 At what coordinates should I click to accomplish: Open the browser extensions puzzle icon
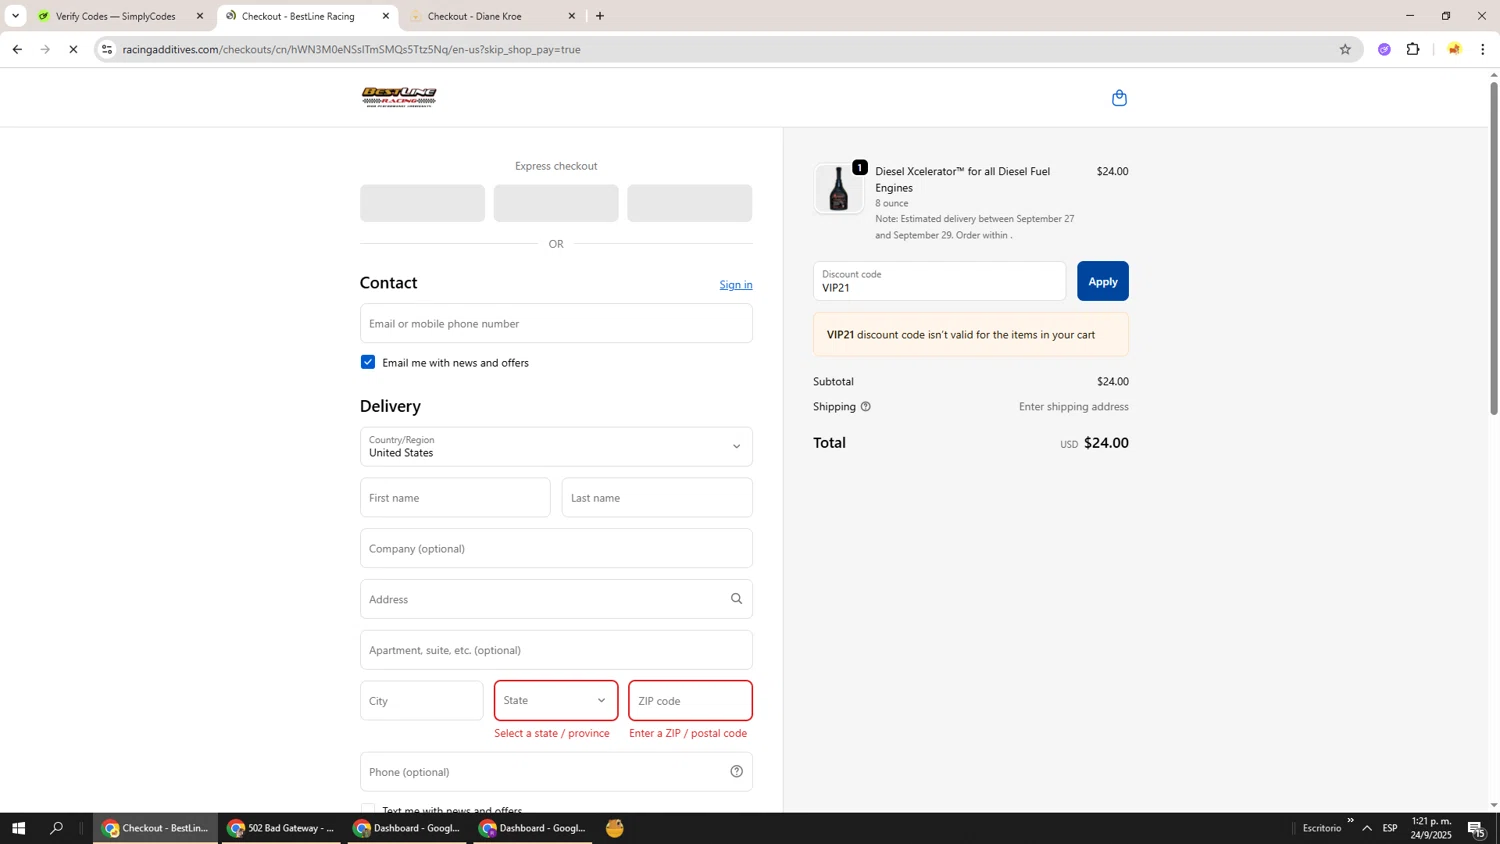coord(1413,49)
